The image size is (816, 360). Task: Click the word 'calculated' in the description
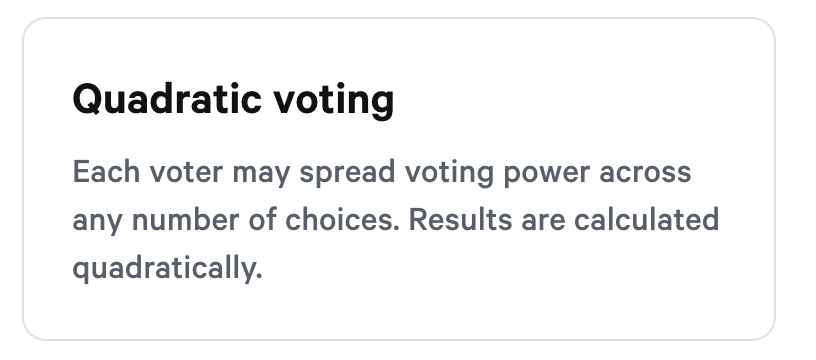pos(647,219)
